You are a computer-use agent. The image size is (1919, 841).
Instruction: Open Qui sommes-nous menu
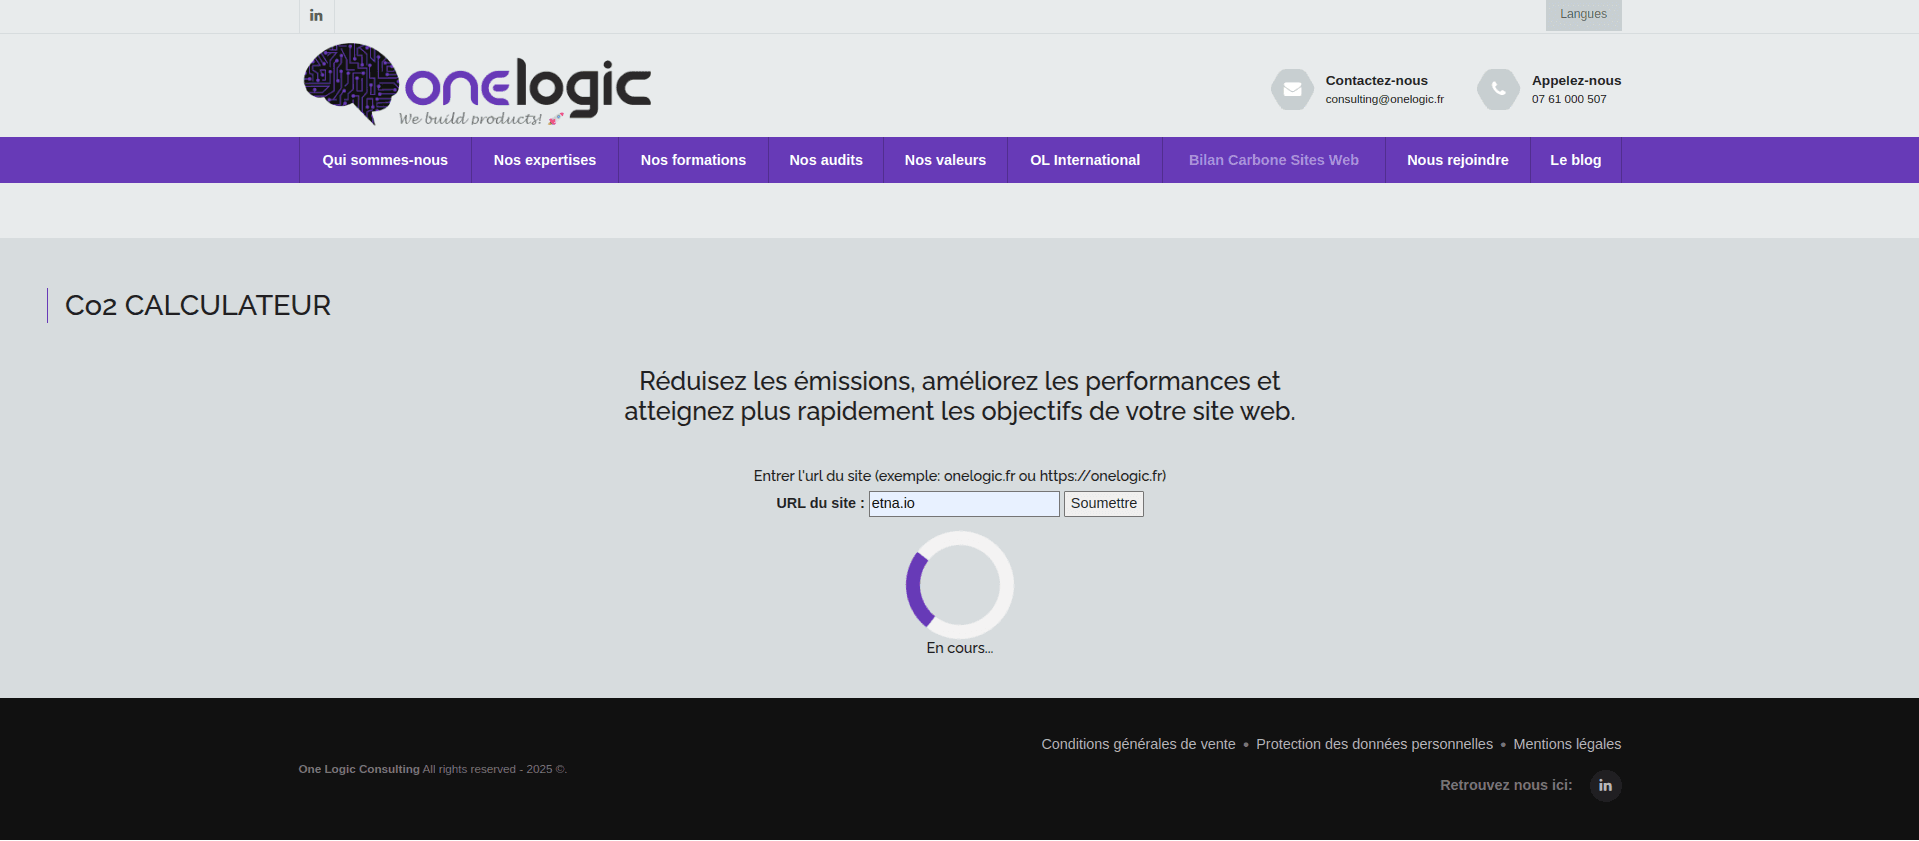[385, 160]
